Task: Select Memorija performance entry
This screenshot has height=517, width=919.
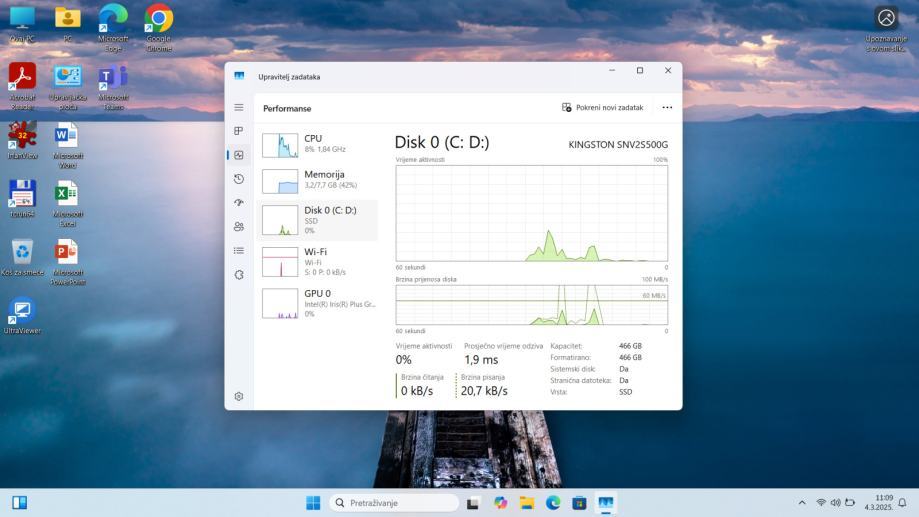Action: (x=317, y=181)
